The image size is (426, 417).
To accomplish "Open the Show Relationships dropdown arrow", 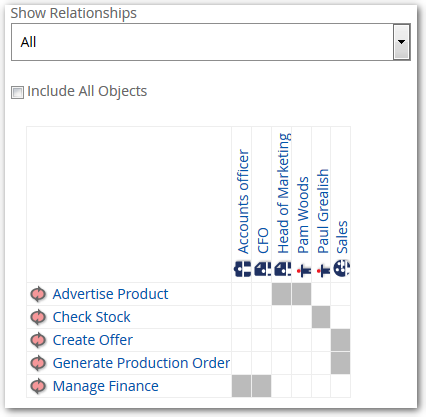I will 401,42.
